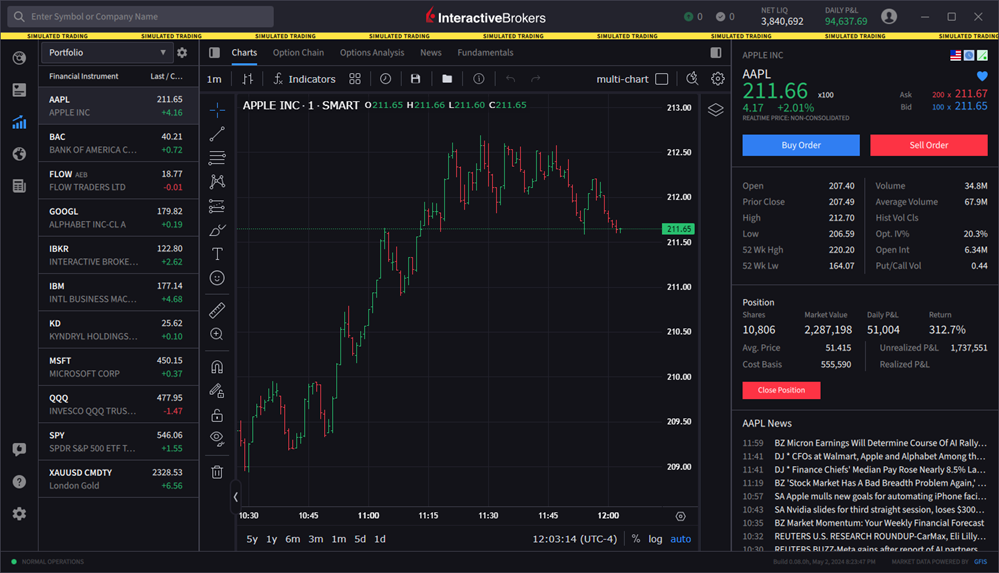The width and height of the screenshot is (999, 573).
Task: Toggle magnet mode for drawings
Action: [x=217, y=366]
